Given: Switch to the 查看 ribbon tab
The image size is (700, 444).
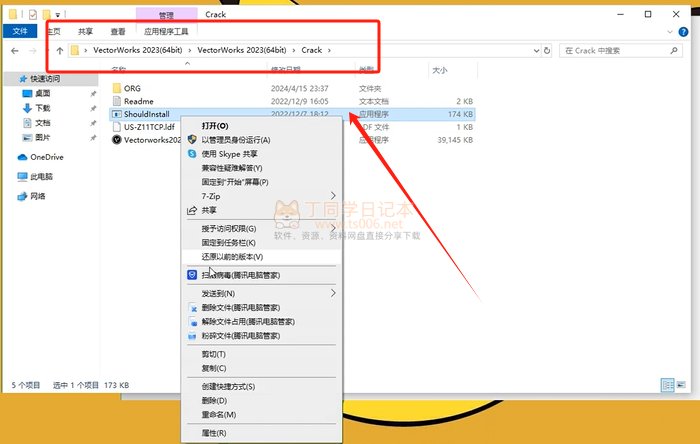Looking at the screenshot, I should tap(118, 31).
